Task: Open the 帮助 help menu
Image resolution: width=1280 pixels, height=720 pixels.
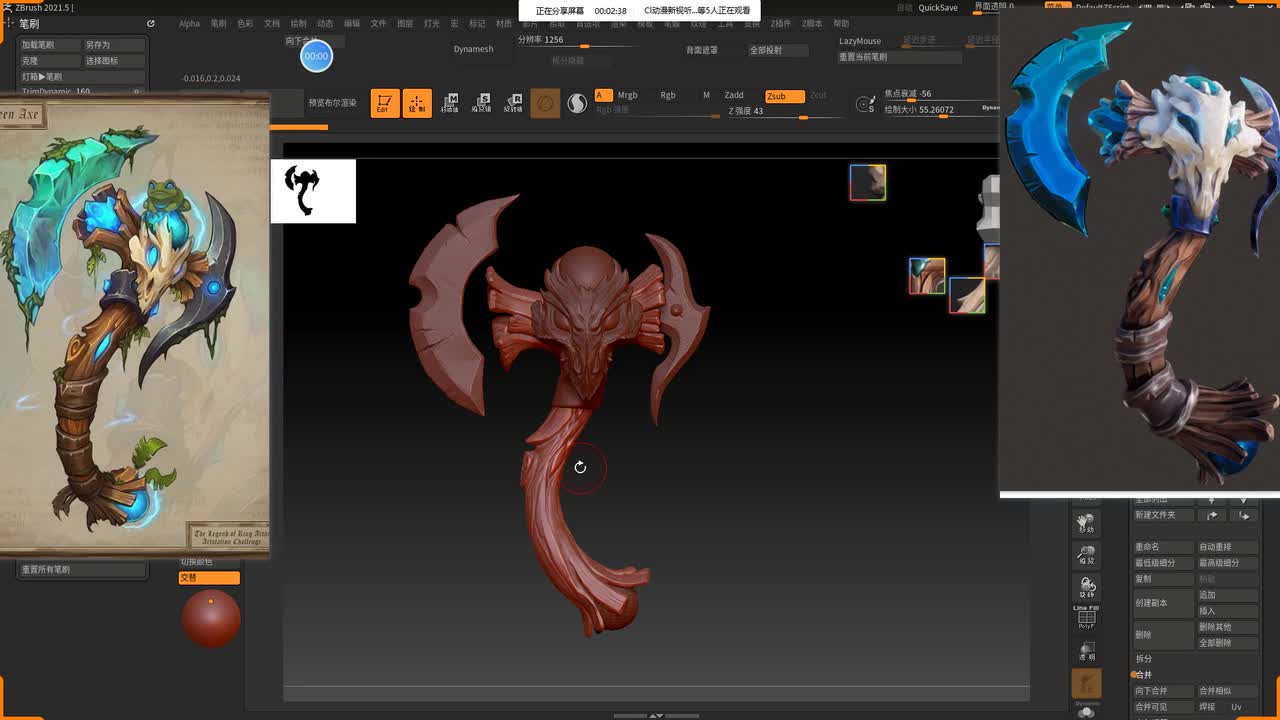Action: 841,23
